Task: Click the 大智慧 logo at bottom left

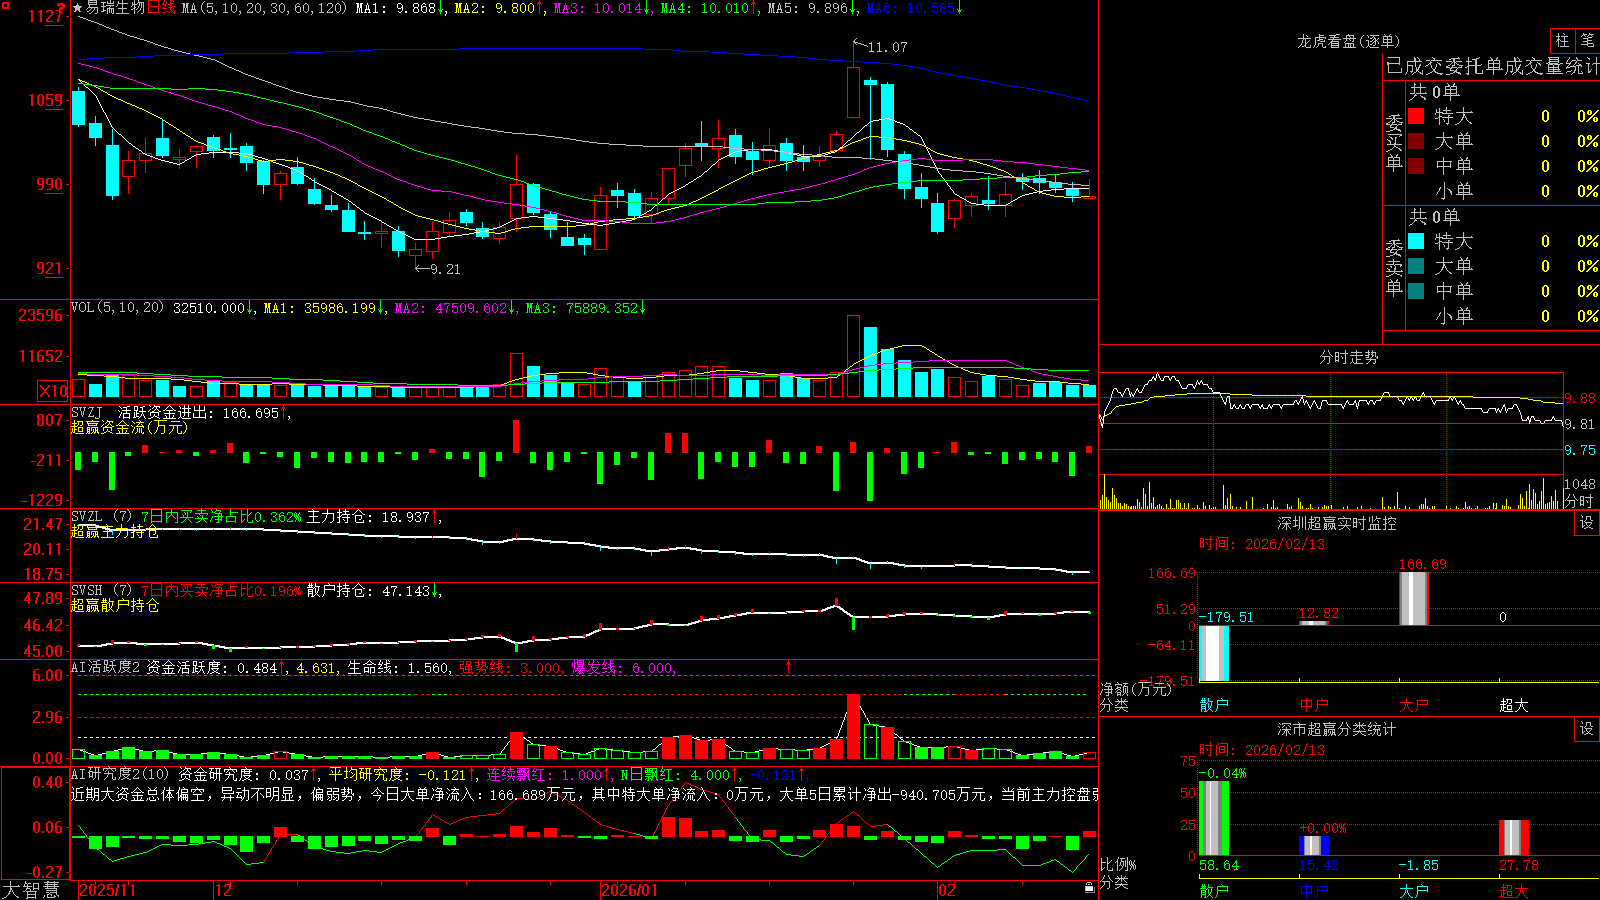Action: (x=31, y=889)
